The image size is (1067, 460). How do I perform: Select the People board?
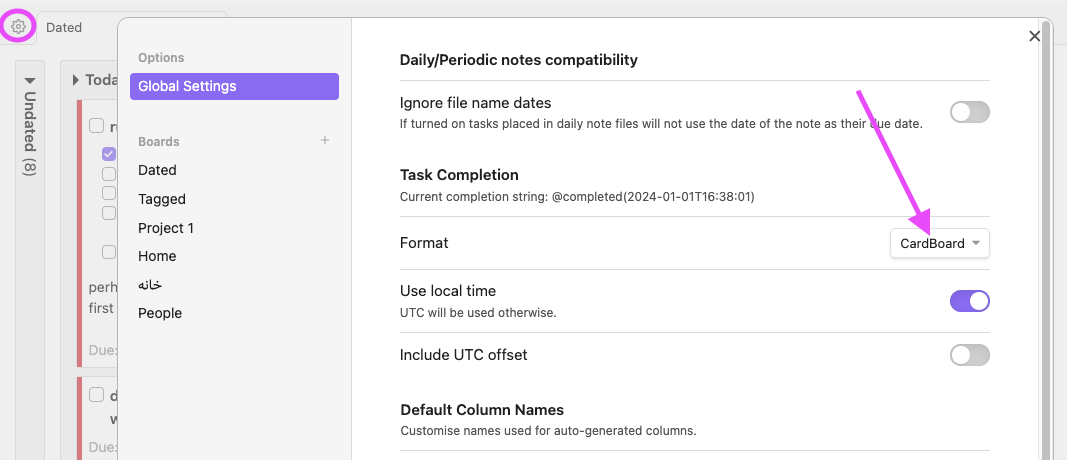(x=160, y=313)
